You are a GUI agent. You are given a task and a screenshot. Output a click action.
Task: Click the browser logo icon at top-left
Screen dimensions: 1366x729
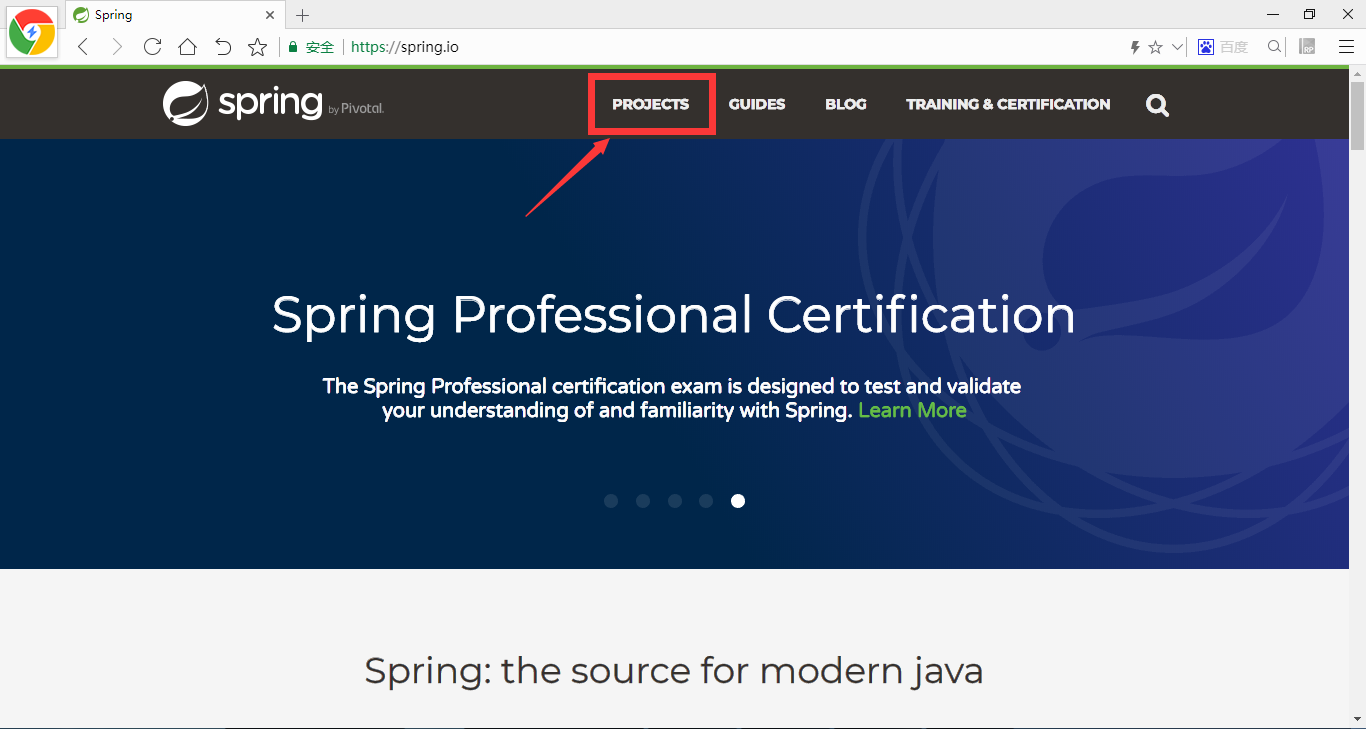(x=32, y=32)
